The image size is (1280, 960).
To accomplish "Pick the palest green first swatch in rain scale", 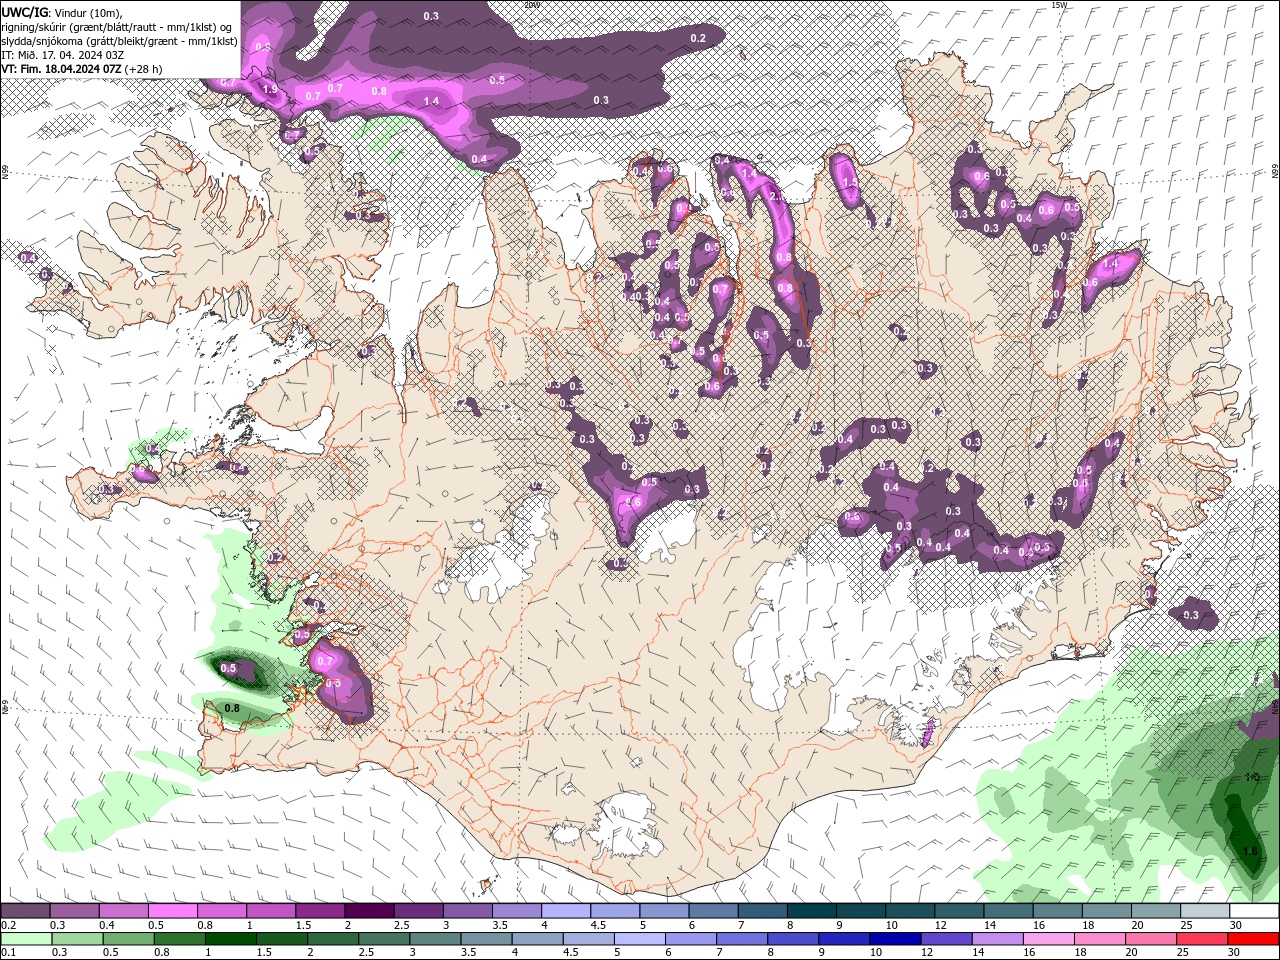I will (x=26, y=939).
